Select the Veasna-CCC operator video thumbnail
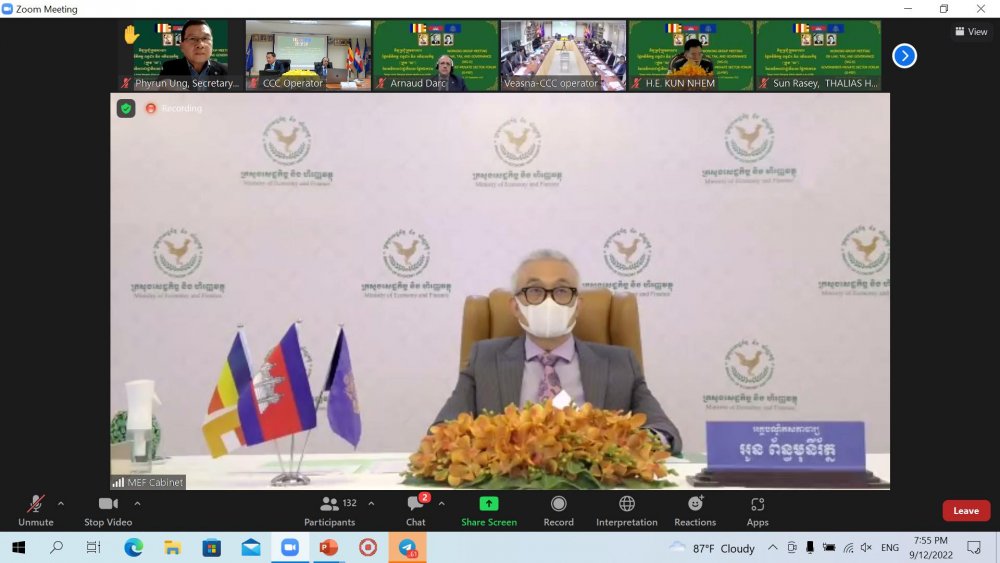1000x563 pixels. coord(564,55)
